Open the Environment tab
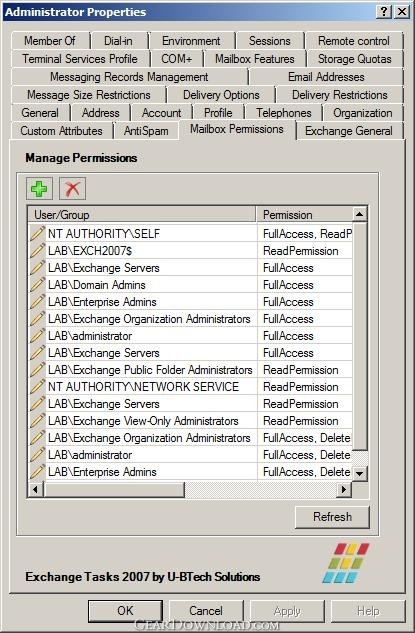 point(191,41)
